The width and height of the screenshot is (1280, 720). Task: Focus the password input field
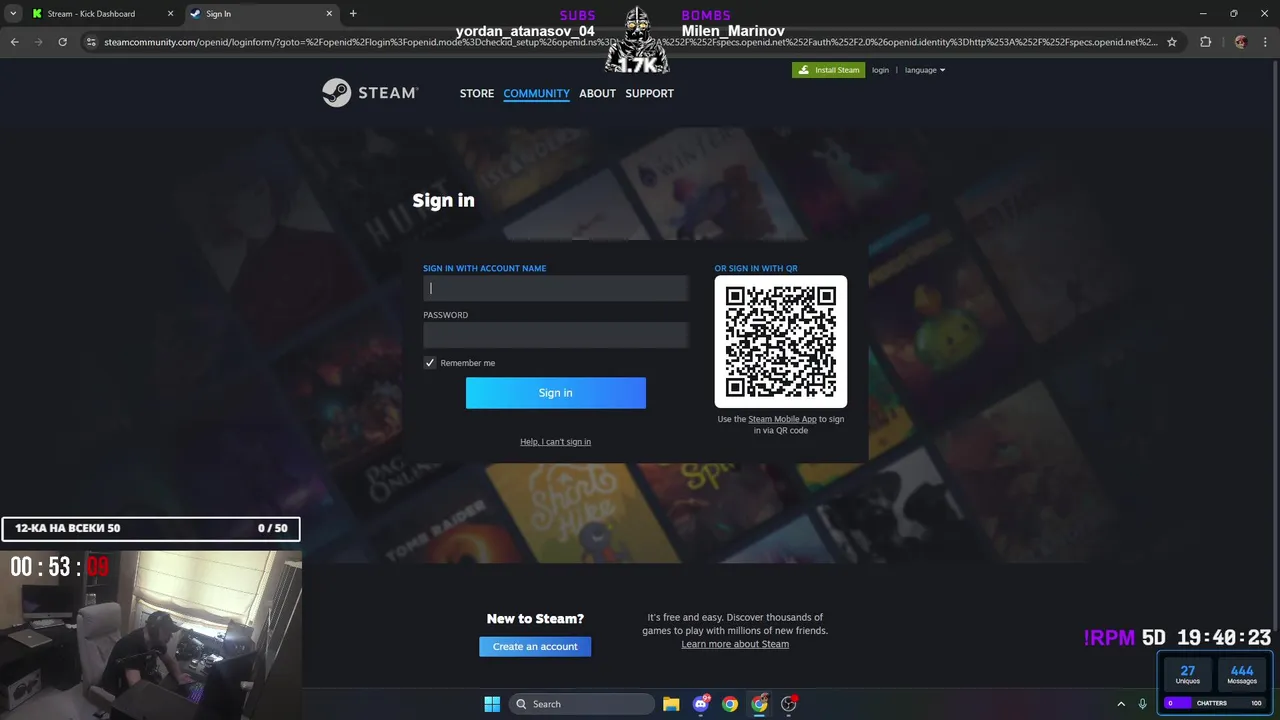[555, 335]
